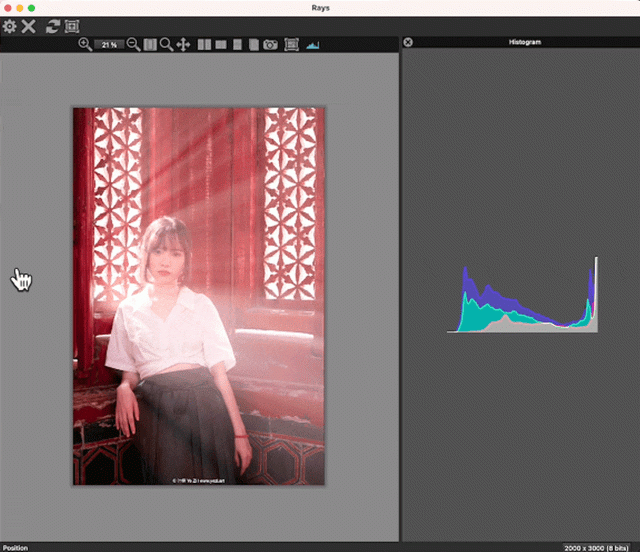640x552 pixels.
Task: Click the X cancel icon in top toolbar
Action: click(x=29, y=27)
